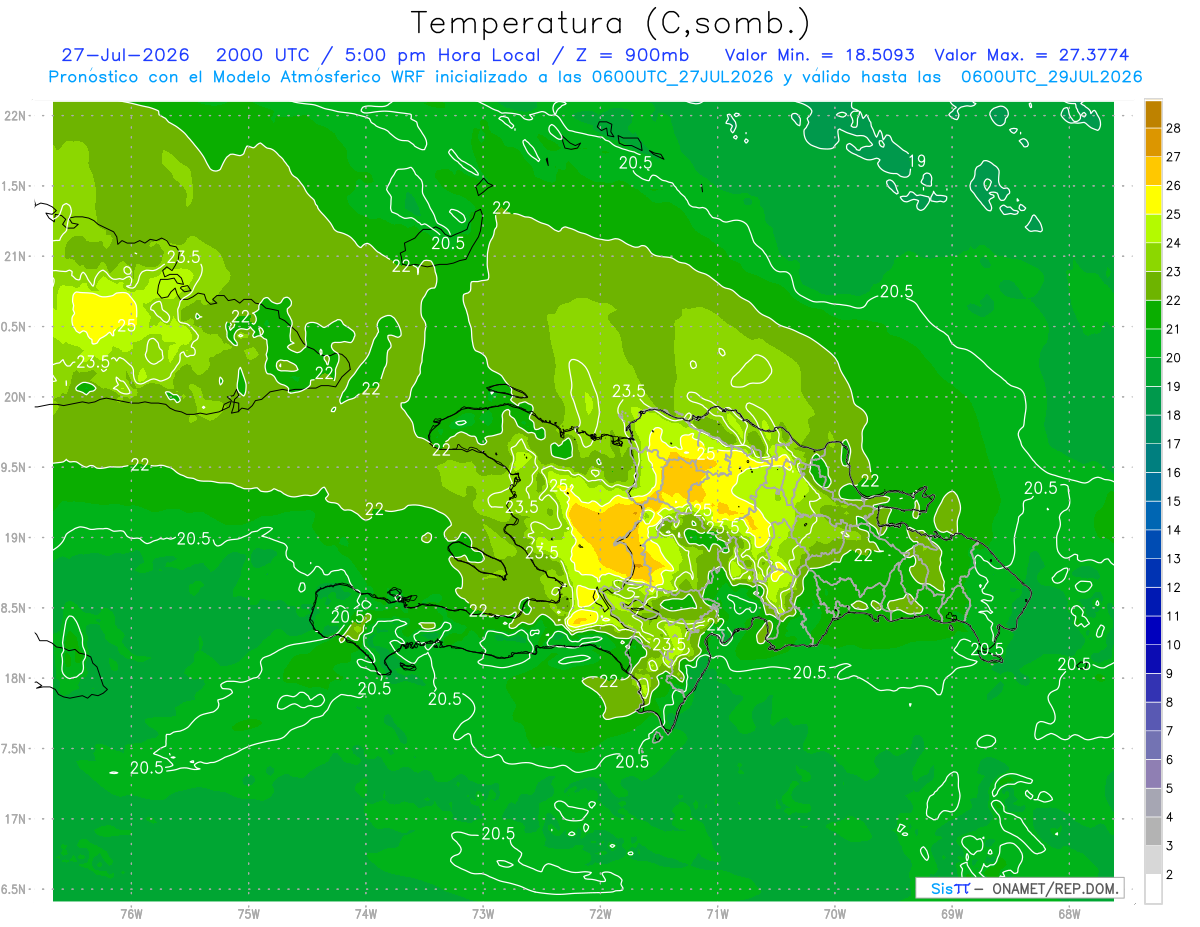Screen dimensions: 1200x927
Task: Select the dark orange legend swatch above 28
Action: [x=1153, y=114]
